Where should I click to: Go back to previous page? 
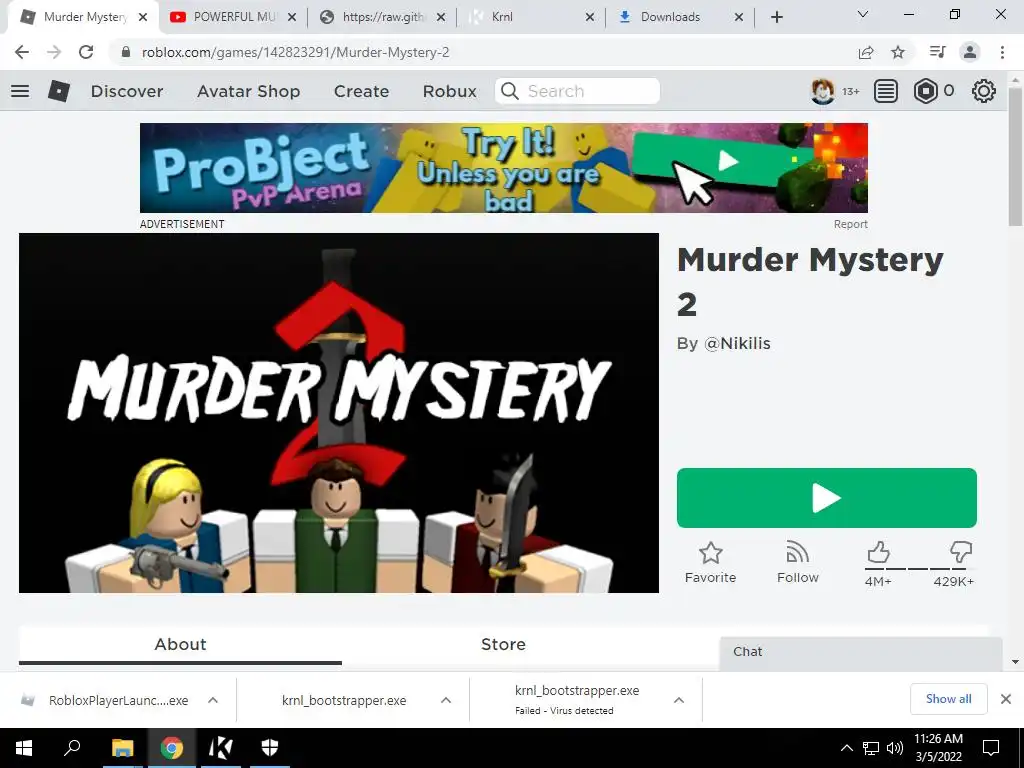click(x=22, y=52)
